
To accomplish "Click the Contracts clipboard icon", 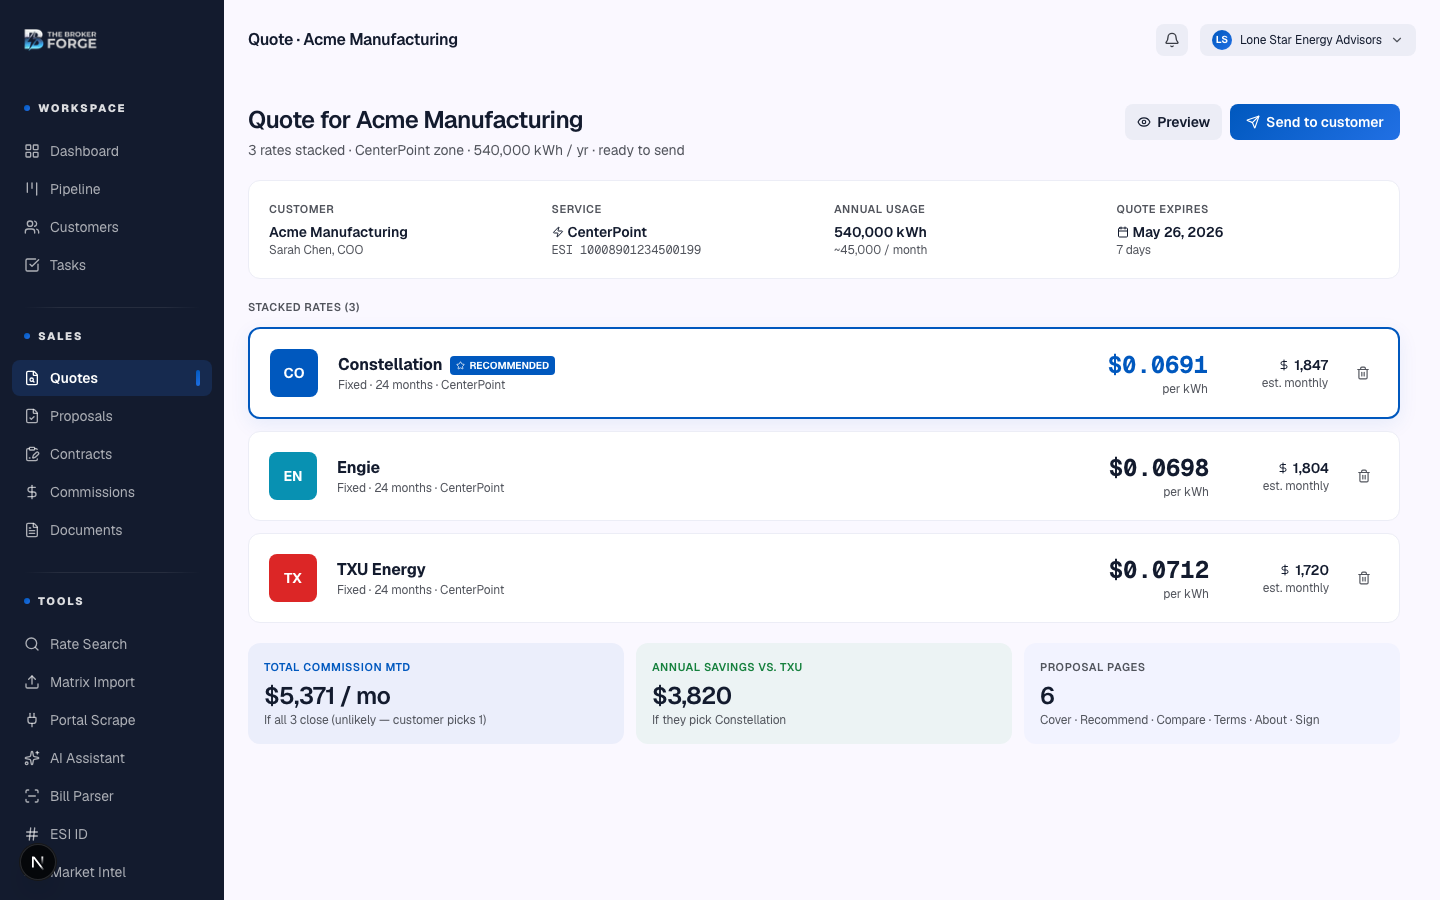I will coord(32,454).
